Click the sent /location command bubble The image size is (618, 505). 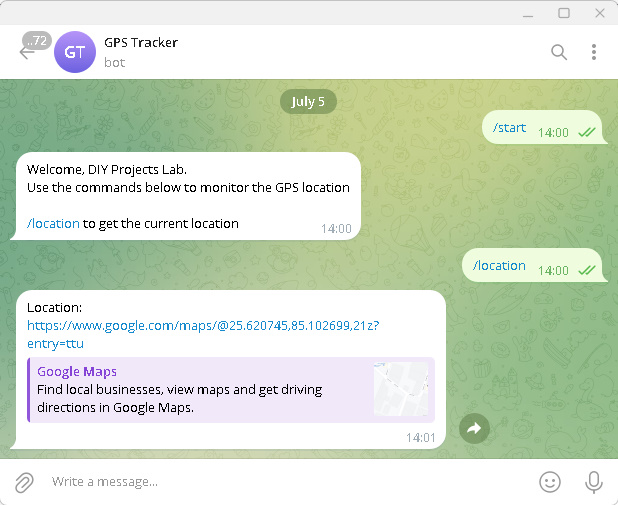pyautogui.click(x=534, y=265)
